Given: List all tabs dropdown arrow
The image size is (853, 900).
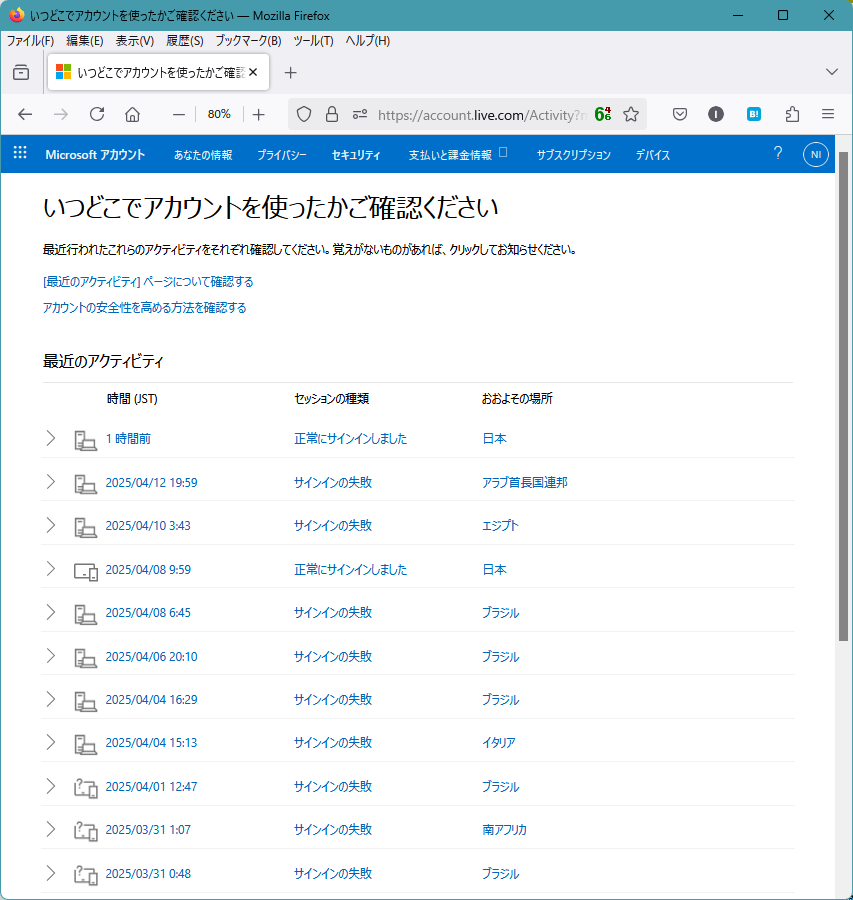Looking at the screenshot, I should (832, 72).
